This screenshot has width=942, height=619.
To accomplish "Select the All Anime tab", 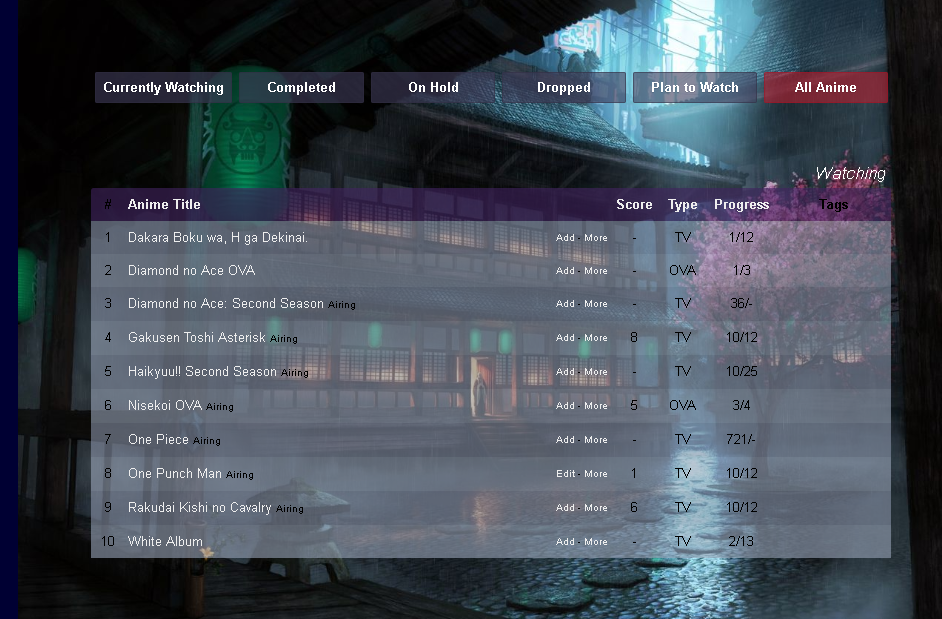I will point(825,88).
